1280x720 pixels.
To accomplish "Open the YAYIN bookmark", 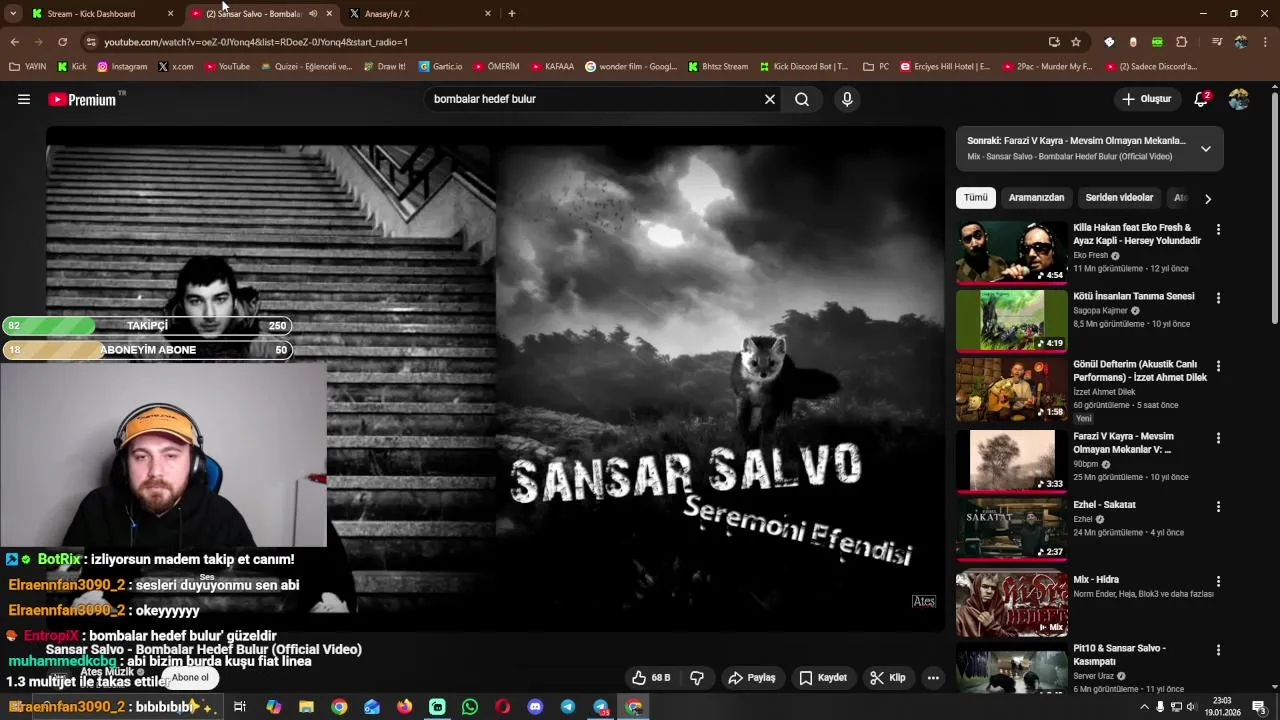I will click(x=28, y=67).
